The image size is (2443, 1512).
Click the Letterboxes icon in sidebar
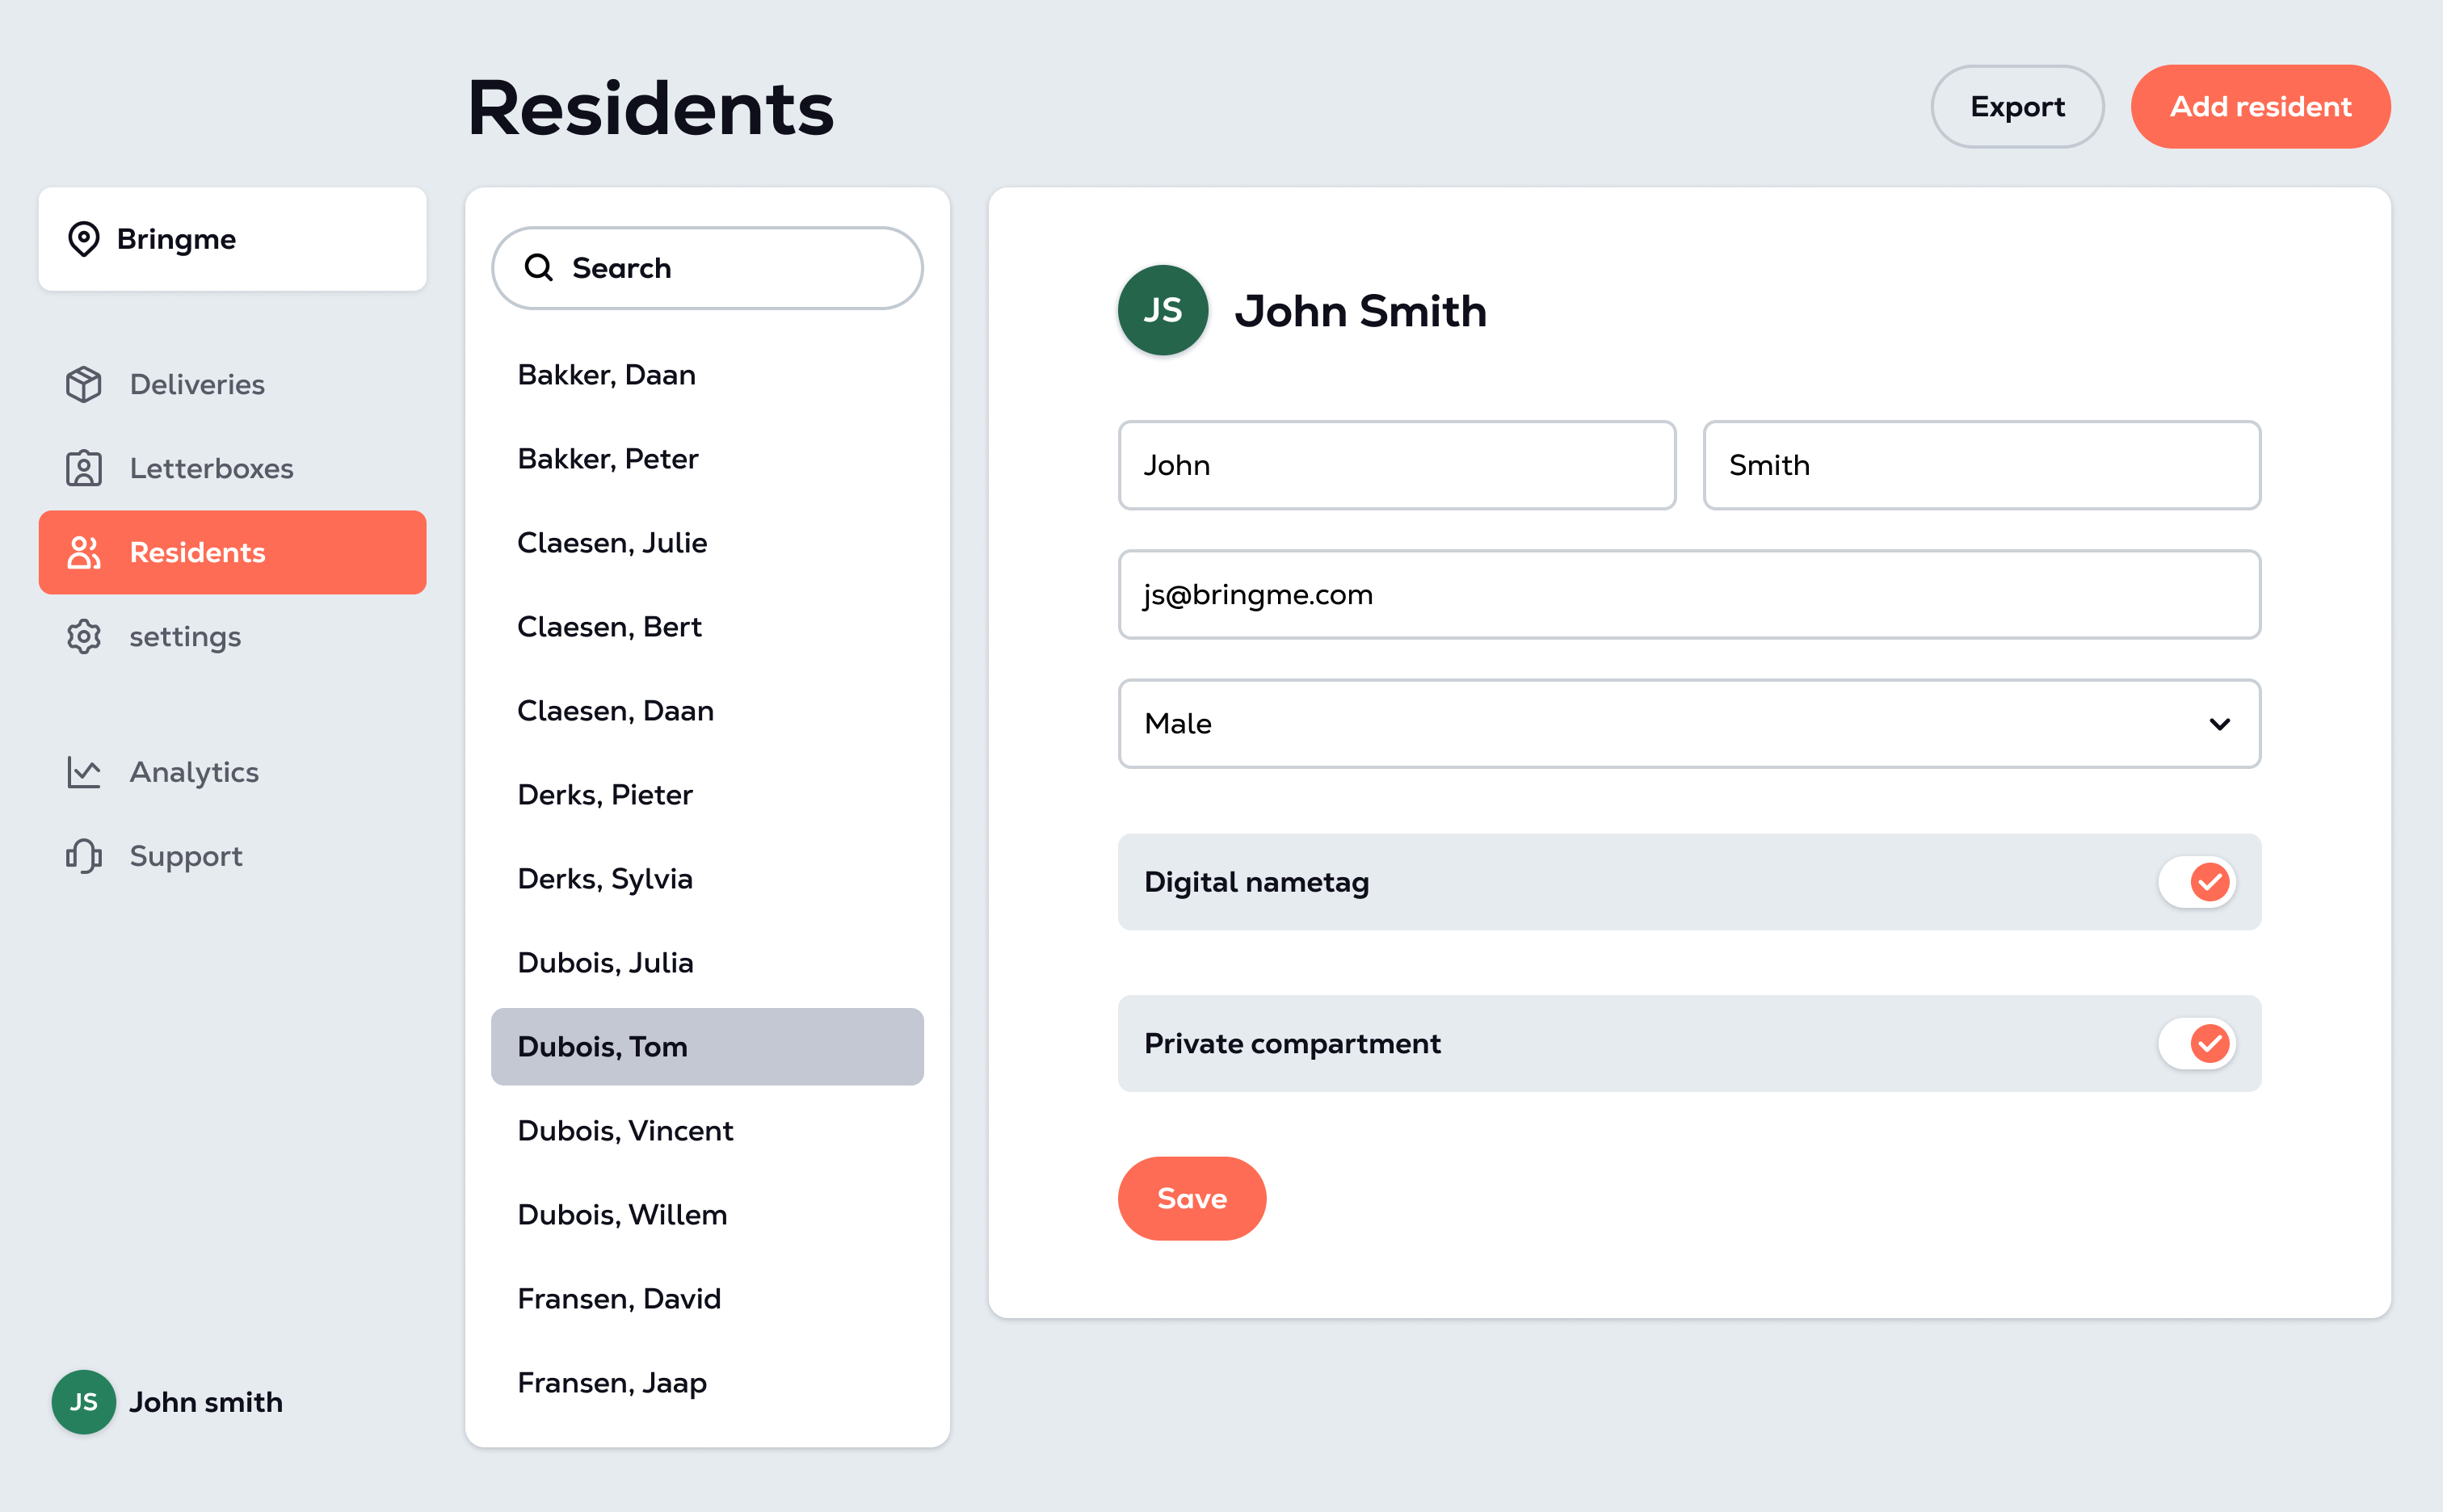84,468
